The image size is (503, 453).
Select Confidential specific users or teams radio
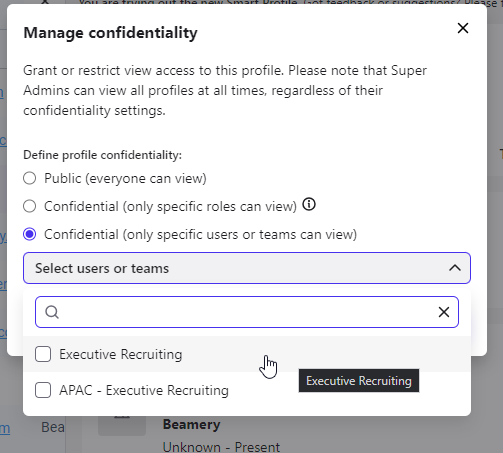[x=30, y=234]
